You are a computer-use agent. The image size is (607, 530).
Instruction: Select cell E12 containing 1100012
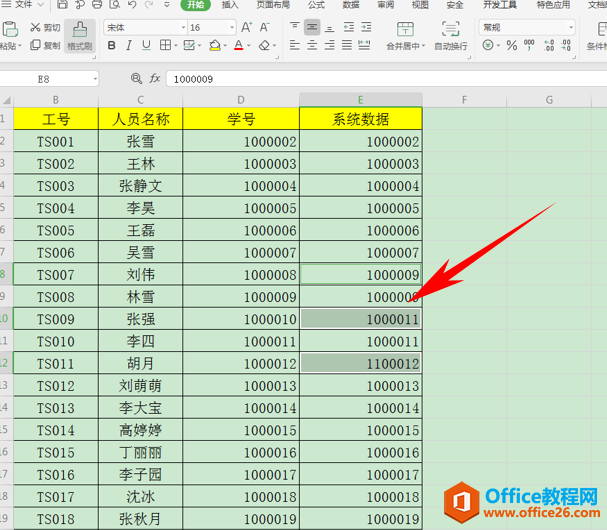(x=360, y=363)
